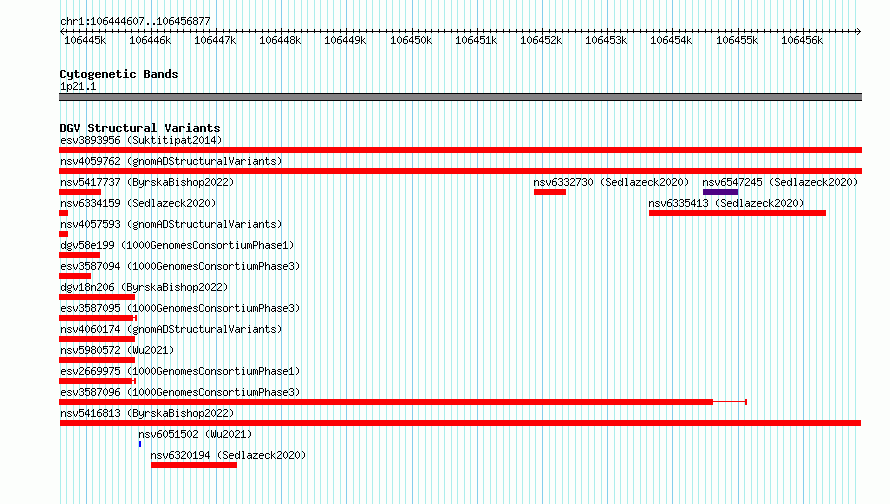Click the red nsv6332730 variant bar

click(x=550, y=192)
